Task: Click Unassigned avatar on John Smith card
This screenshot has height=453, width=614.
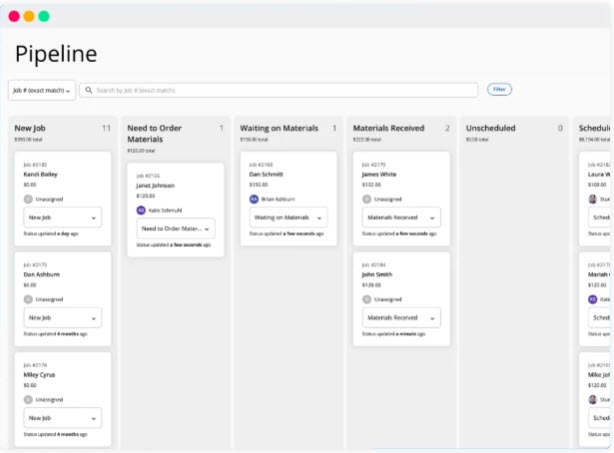Action: [367, 299]
